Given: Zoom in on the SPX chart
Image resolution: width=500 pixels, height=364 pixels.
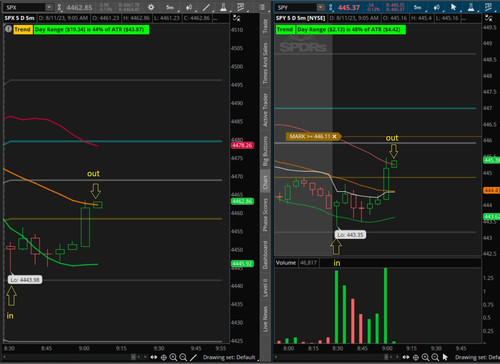Looking at the screenshot, I should pos(173,357).
